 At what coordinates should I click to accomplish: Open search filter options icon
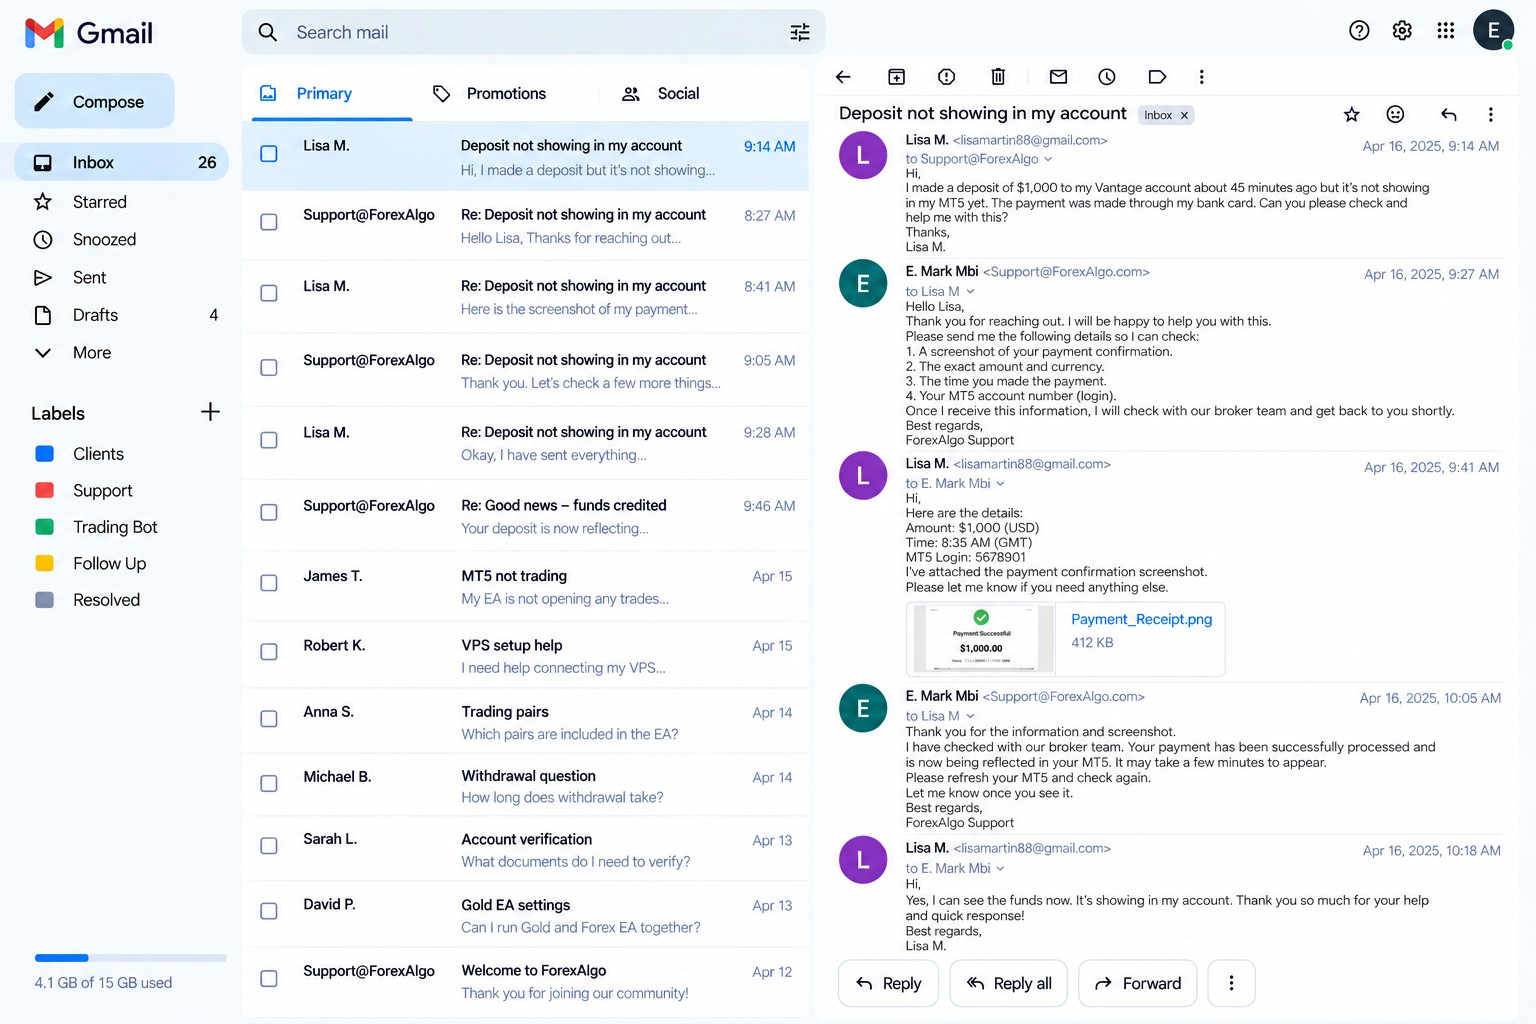point(800,32)
